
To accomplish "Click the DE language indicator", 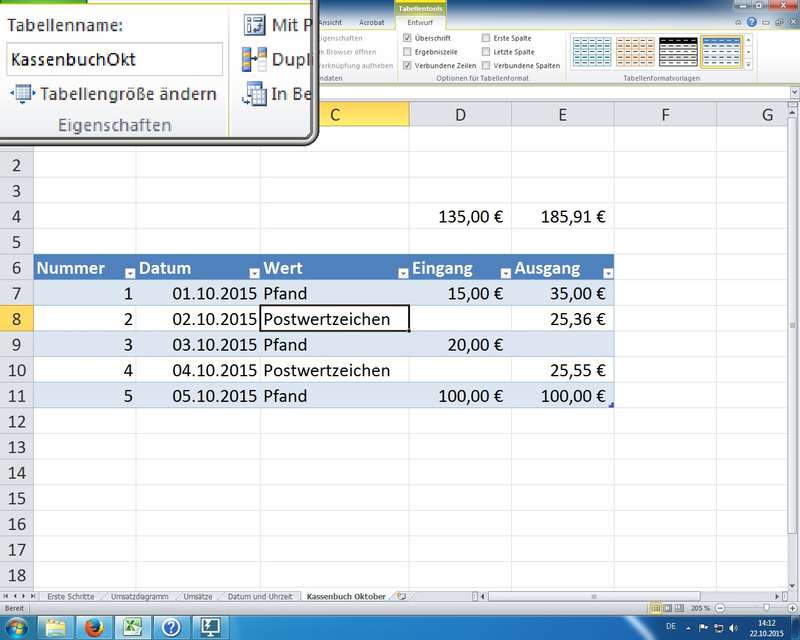I will 671,626.
